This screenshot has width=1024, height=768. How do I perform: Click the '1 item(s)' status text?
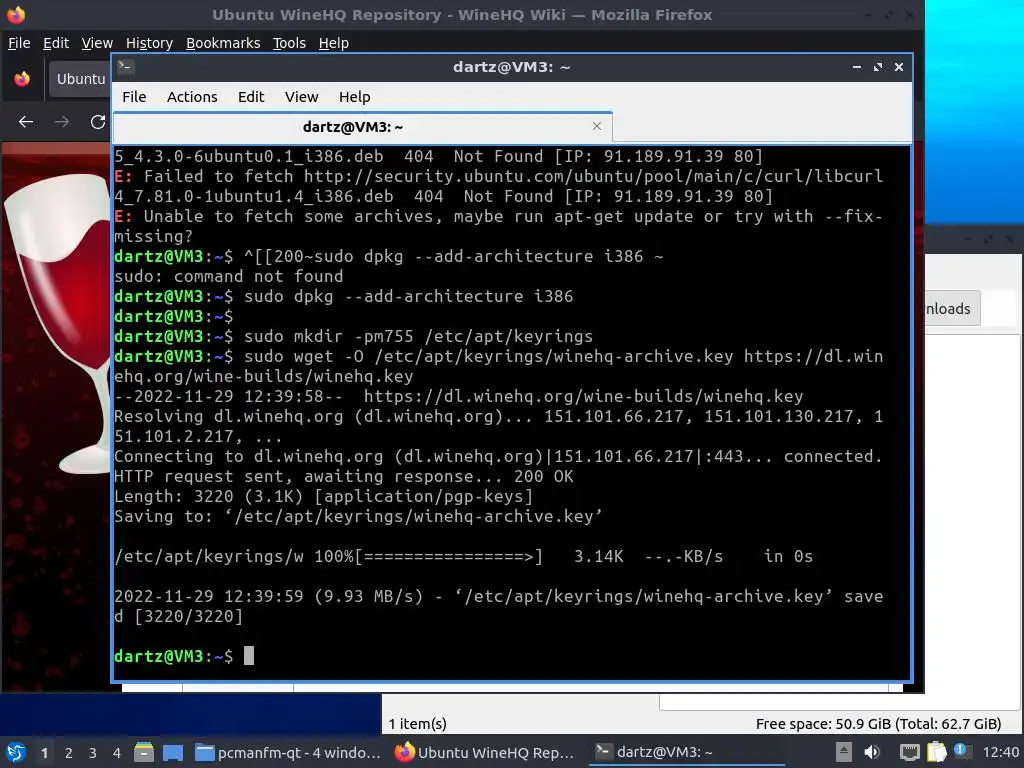click(x=418, y=724)
